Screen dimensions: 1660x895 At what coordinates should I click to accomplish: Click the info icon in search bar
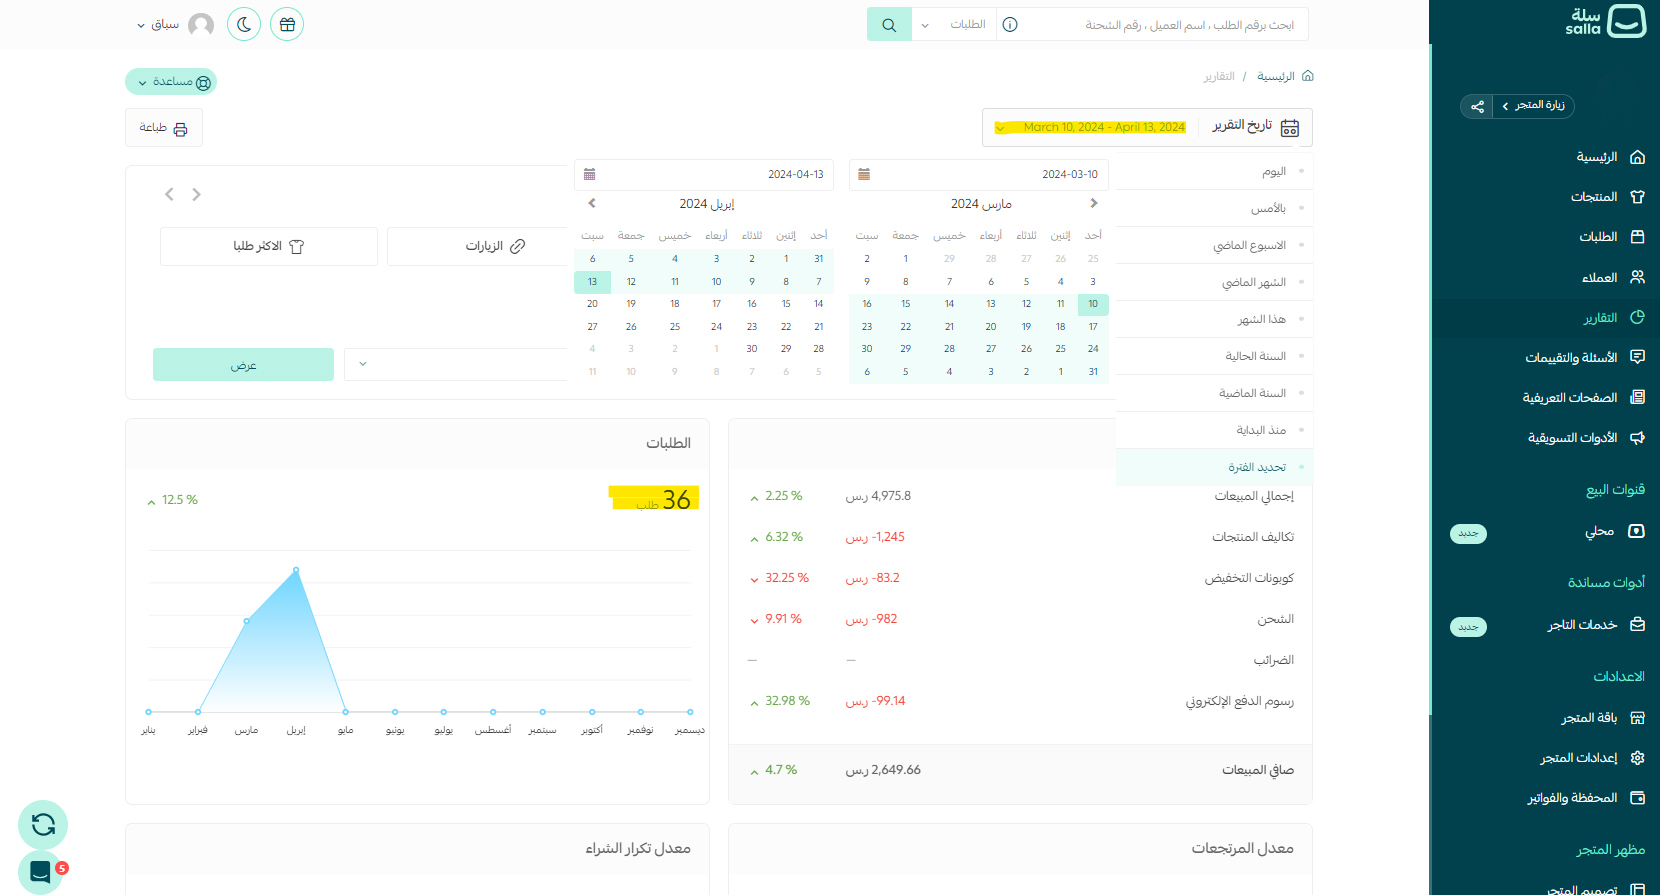tap(1010, 25)
